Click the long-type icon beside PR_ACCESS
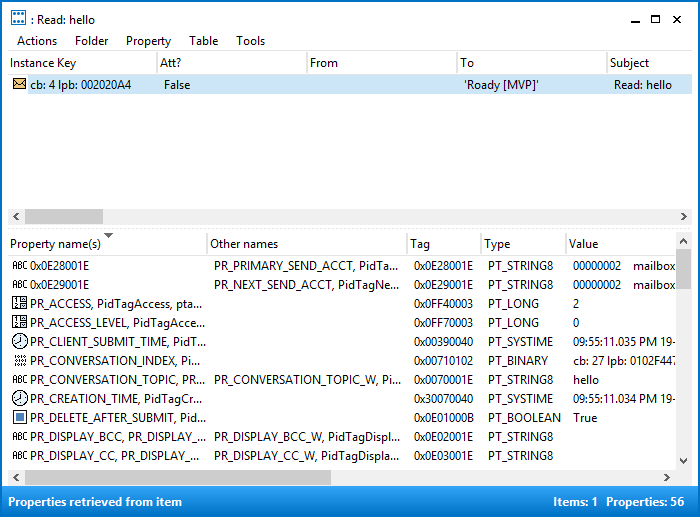 point(19,304)
